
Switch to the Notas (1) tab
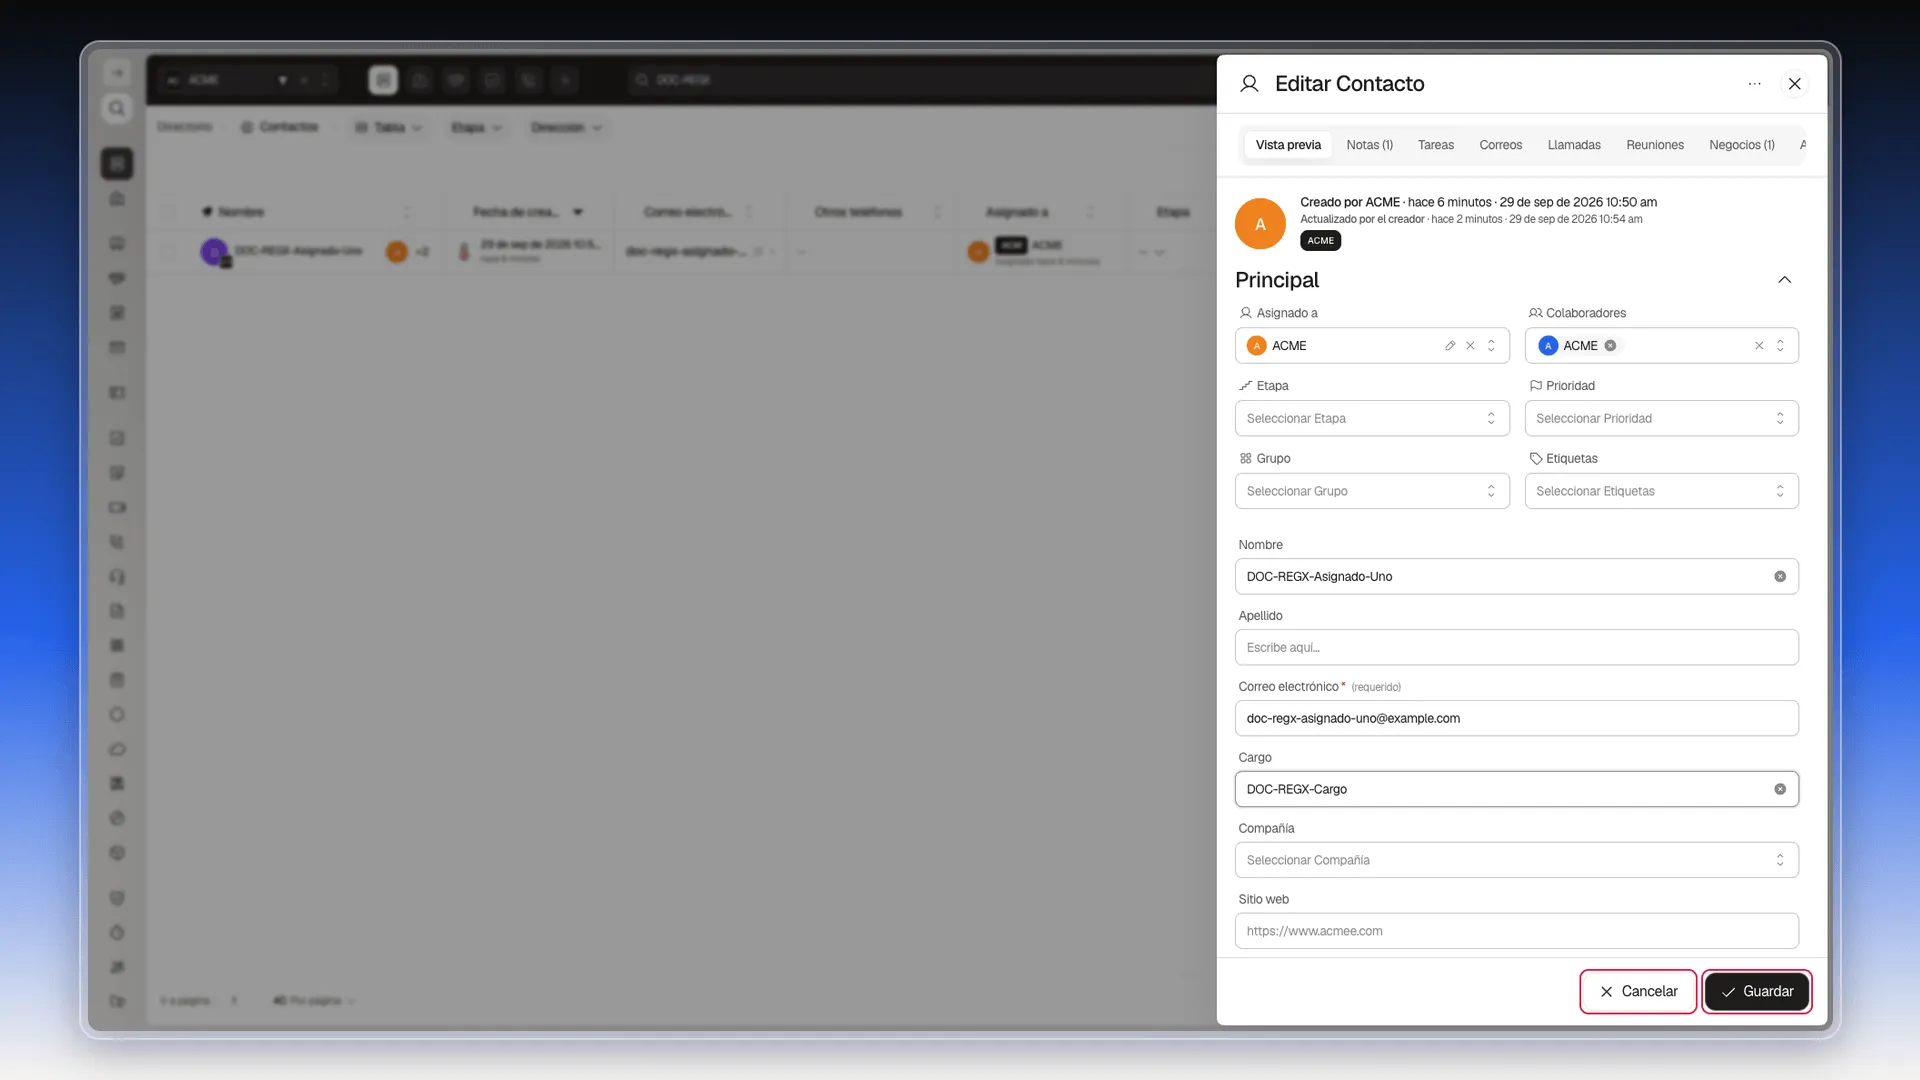(x=1369, y=145)
